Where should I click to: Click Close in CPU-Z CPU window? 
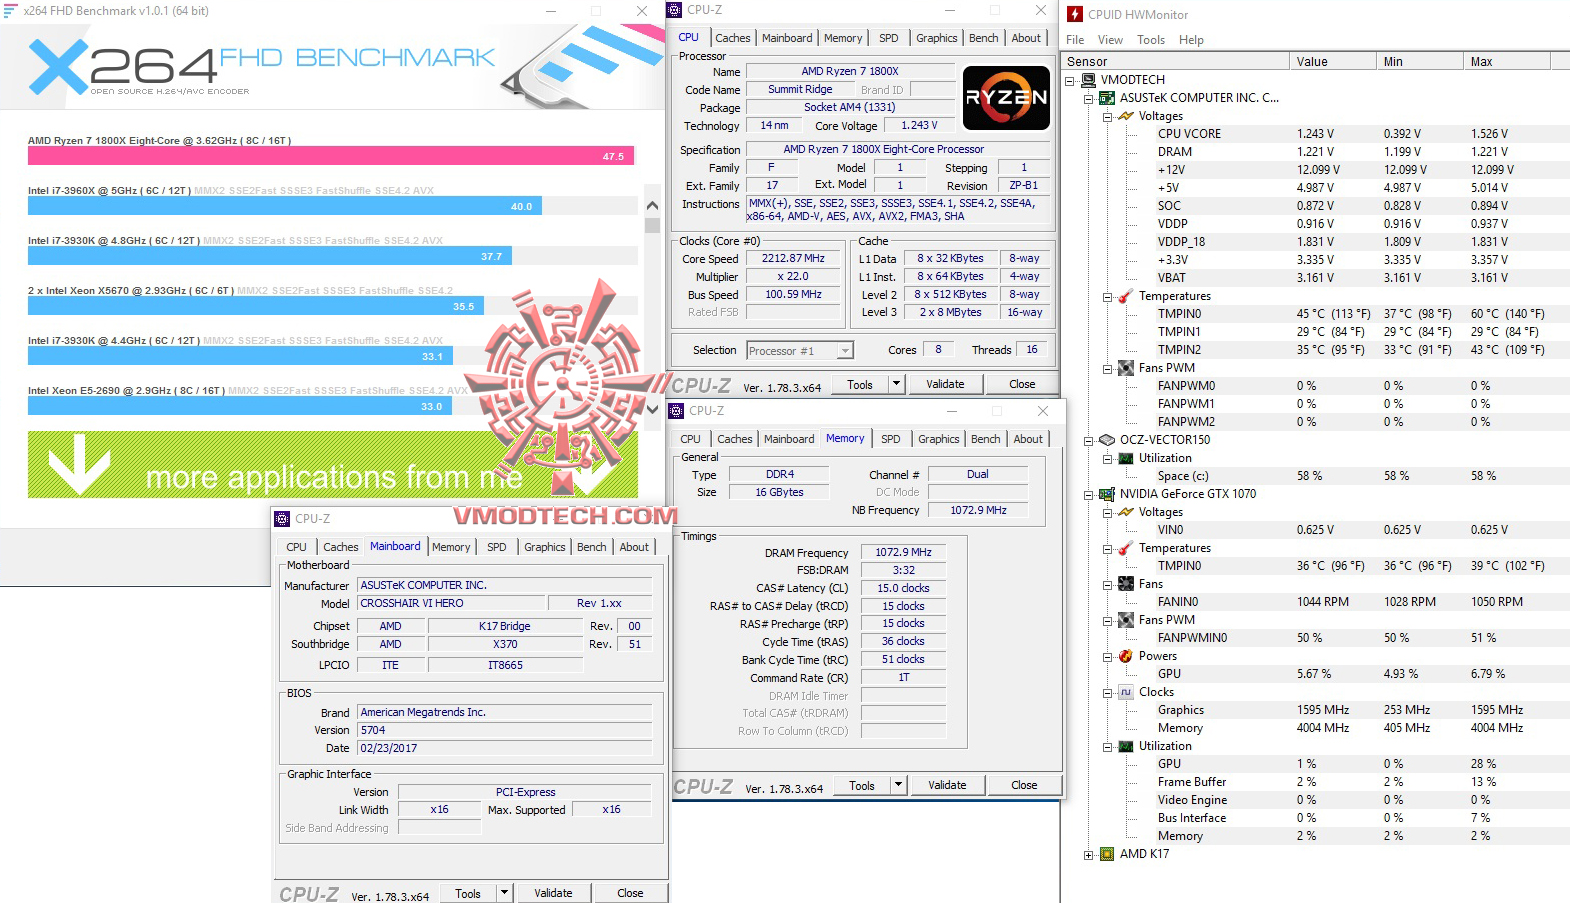[1022, 384]
